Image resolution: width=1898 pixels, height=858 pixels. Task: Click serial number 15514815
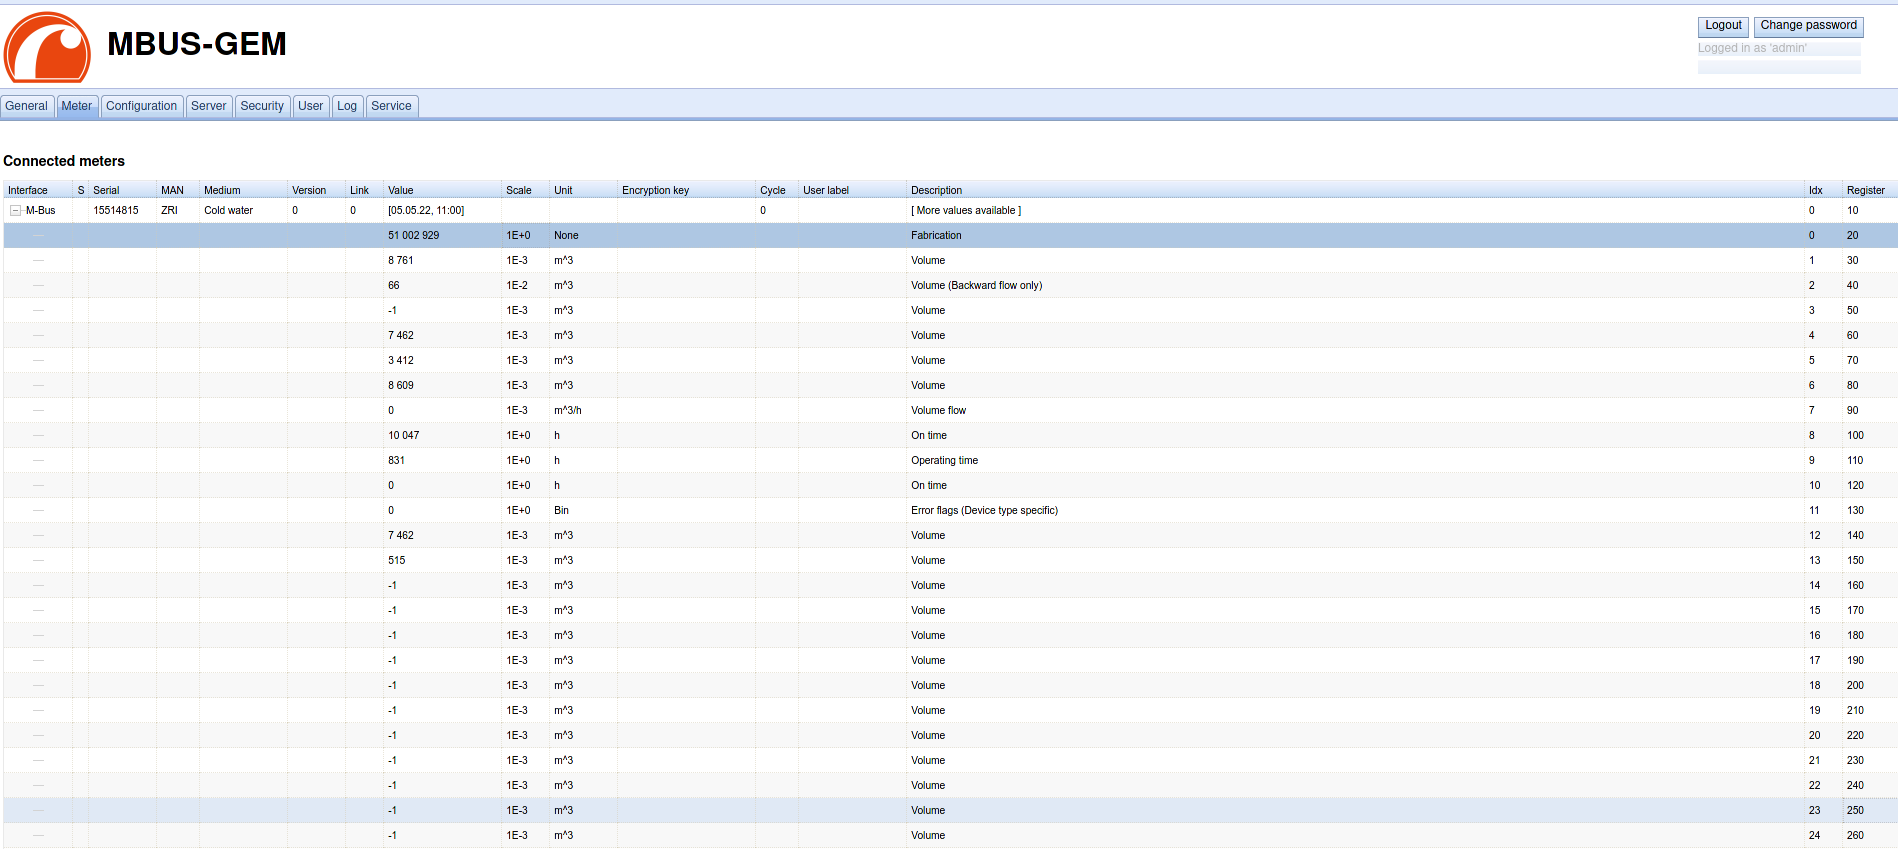pos(116,211)
